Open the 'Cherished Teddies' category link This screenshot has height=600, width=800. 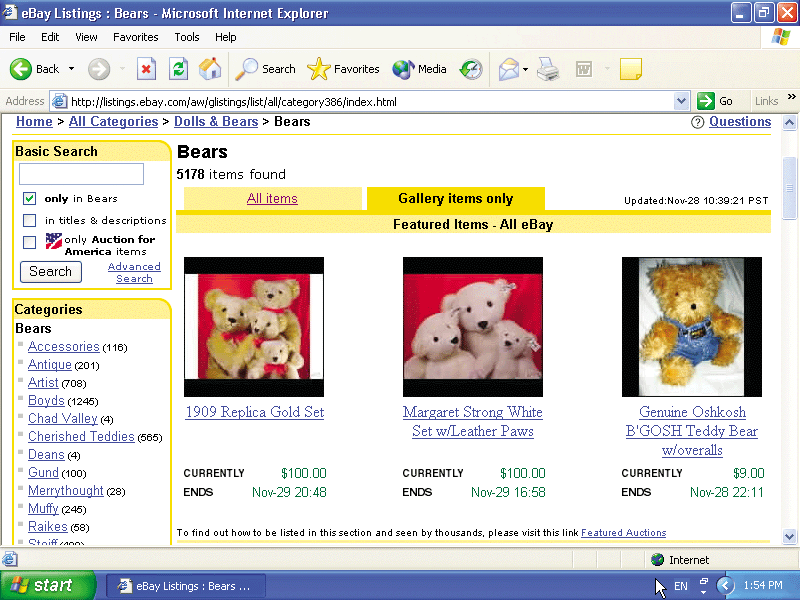pos(81,437)
